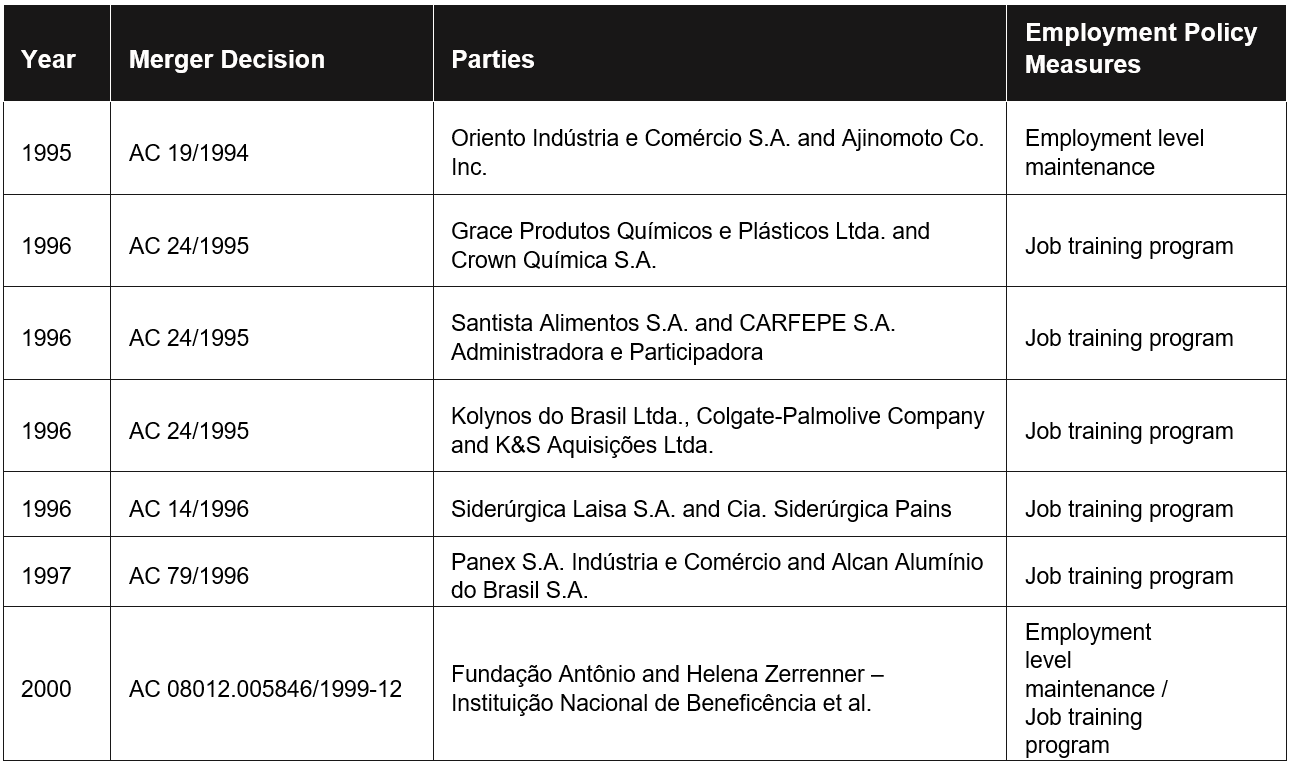1291x765 pixels.
Task: Click the Year column header
Action: pos(57,54)
